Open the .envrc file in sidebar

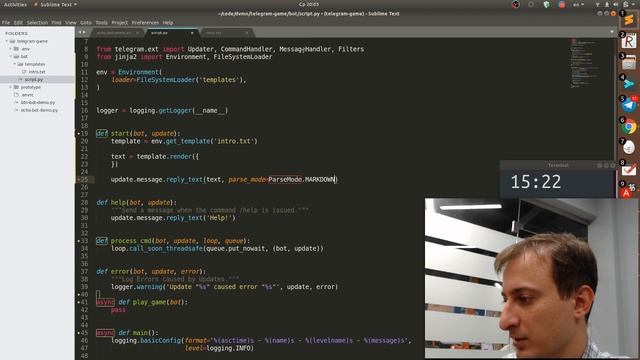pos(27,95)
